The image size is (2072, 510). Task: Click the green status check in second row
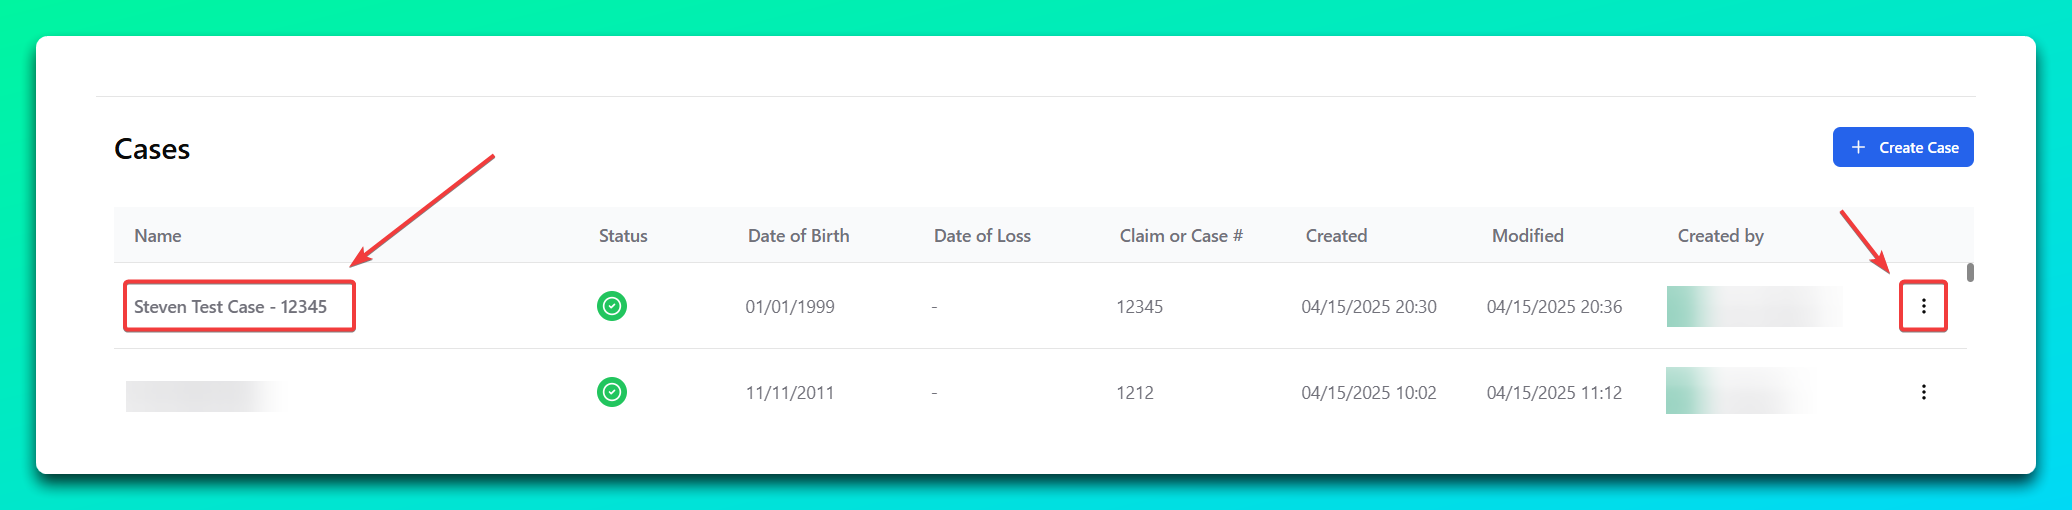[612, 392]
